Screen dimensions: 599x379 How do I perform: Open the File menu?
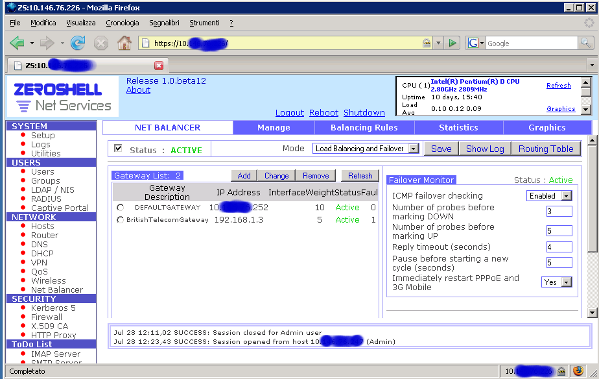tap(15, 23)
